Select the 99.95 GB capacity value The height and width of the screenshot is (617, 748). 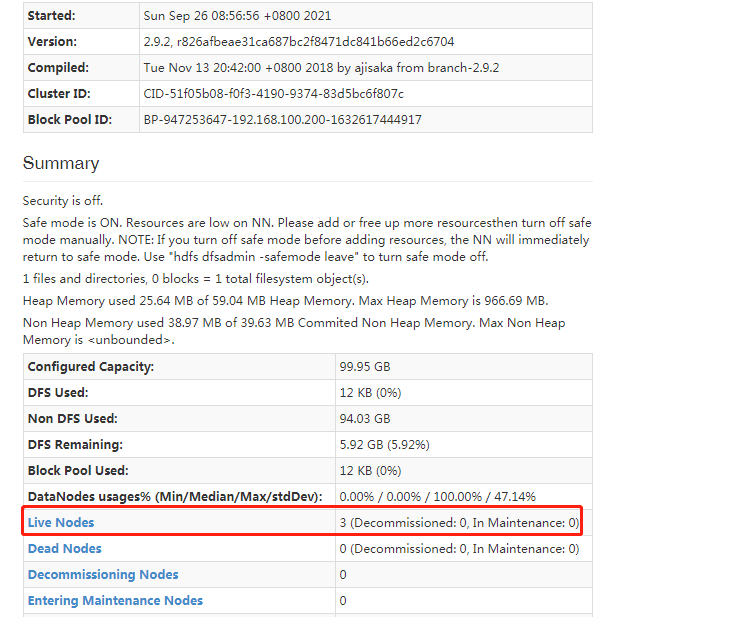tap(365, 366)
